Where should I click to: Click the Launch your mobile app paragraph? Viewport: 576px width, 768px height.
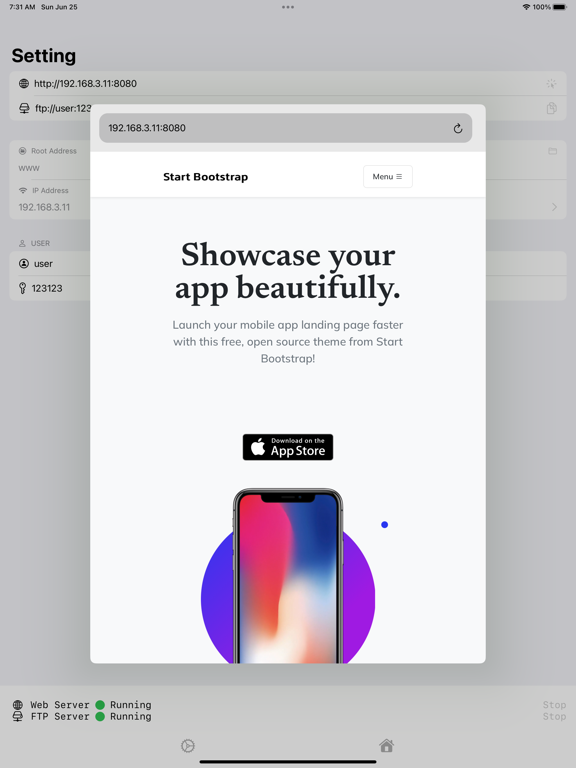pos(288,342)
